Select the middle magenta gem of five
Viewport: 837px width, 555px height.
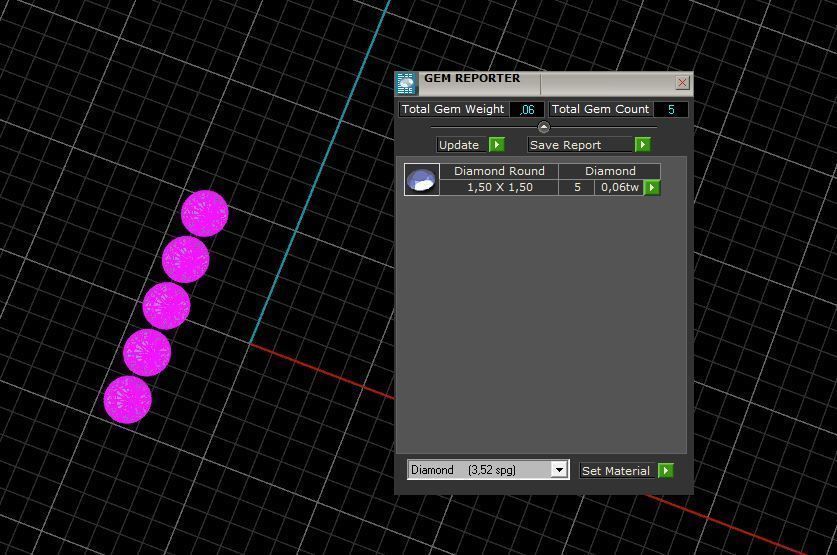click(x=167, y=306)
